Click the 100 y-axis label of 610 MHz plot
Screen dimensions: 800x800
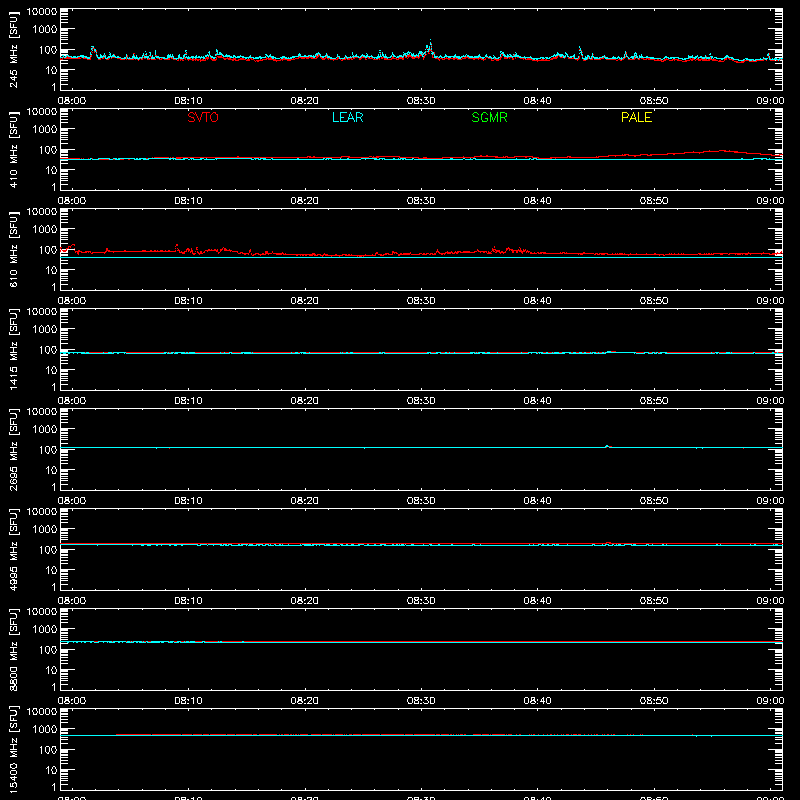pos(48,250)
